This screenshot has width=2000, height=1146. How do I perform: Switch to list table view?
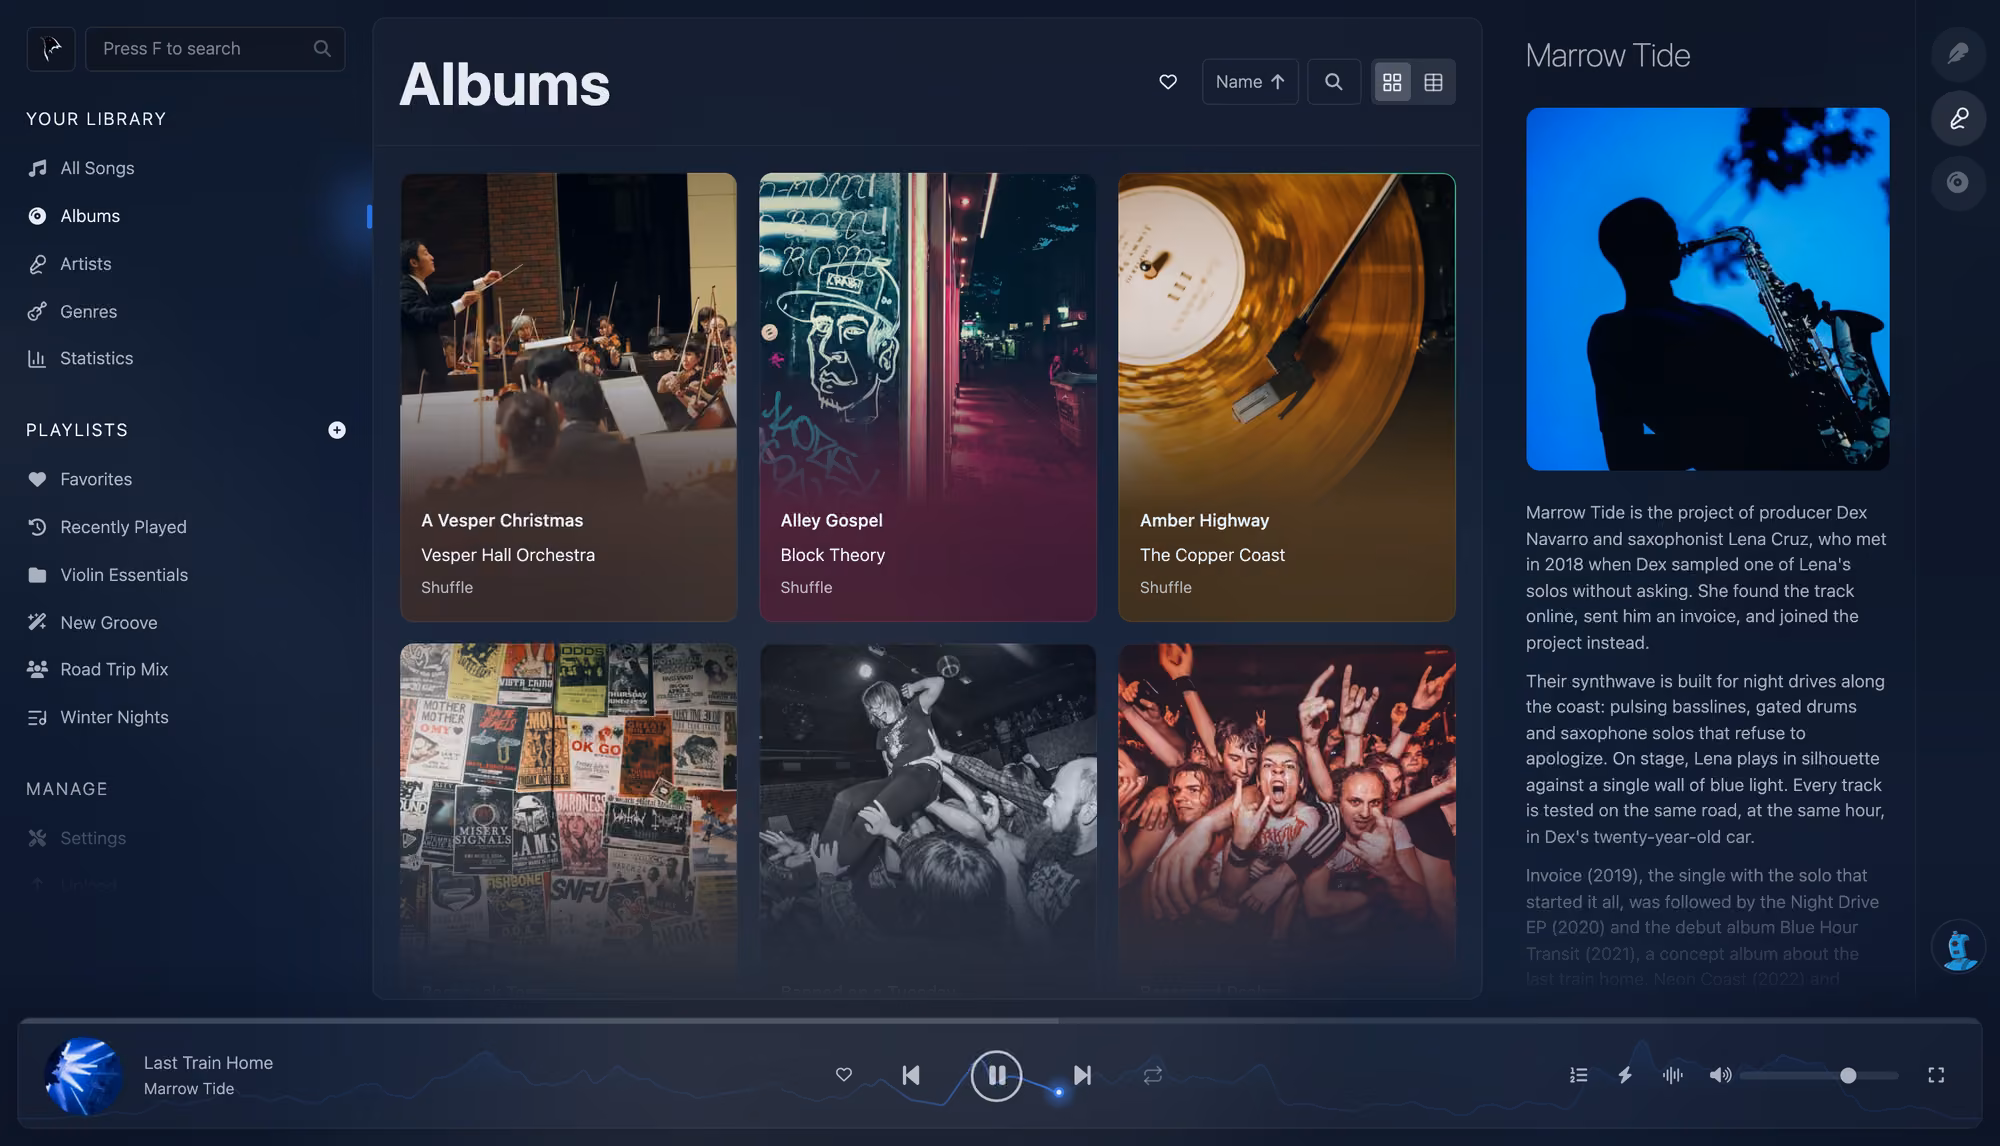[x=1433, y=82]
